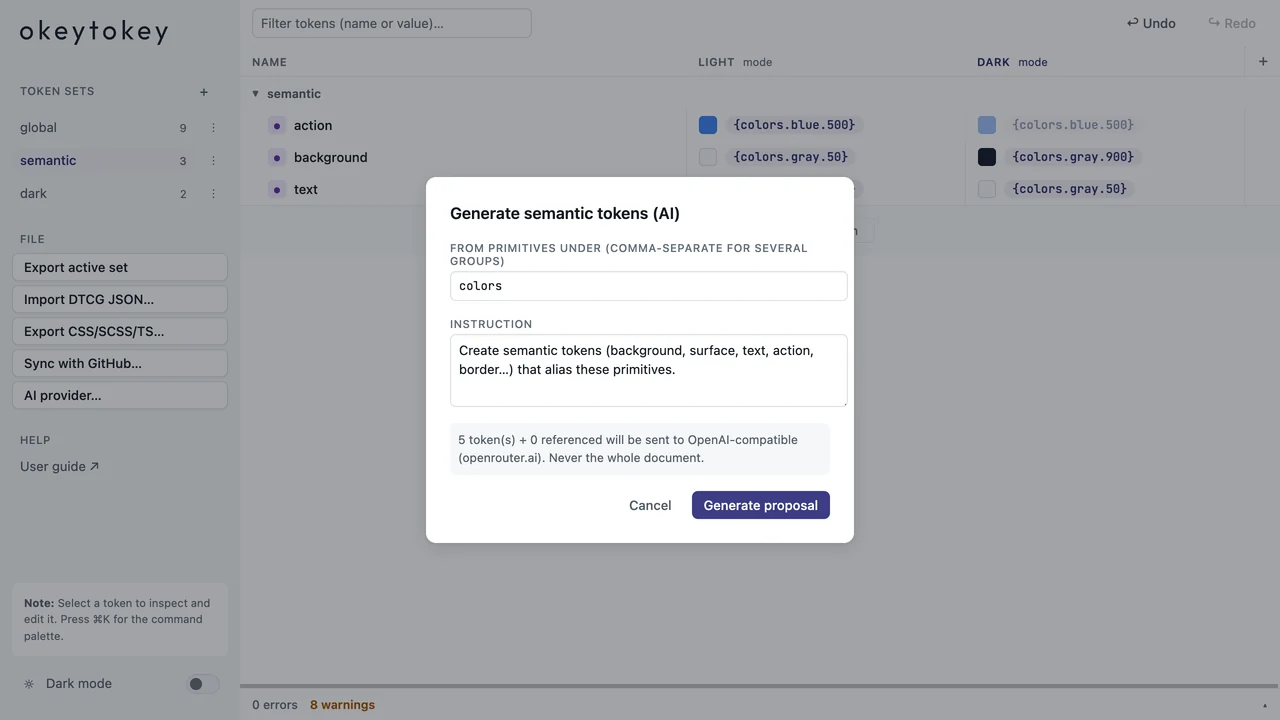The height and width of the screenshot is (720, 1280).
Task: Click light mode {colors.gray.50} value of background
Action: tap(791, 157)
